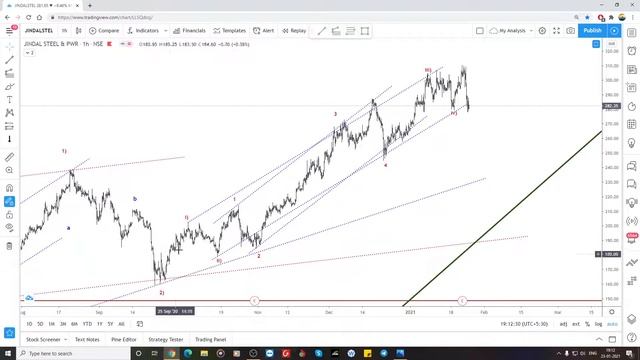This screenshot has height=360, width=640.
Task: Toggle percent scale mode
Action: [x=587, y=324]
